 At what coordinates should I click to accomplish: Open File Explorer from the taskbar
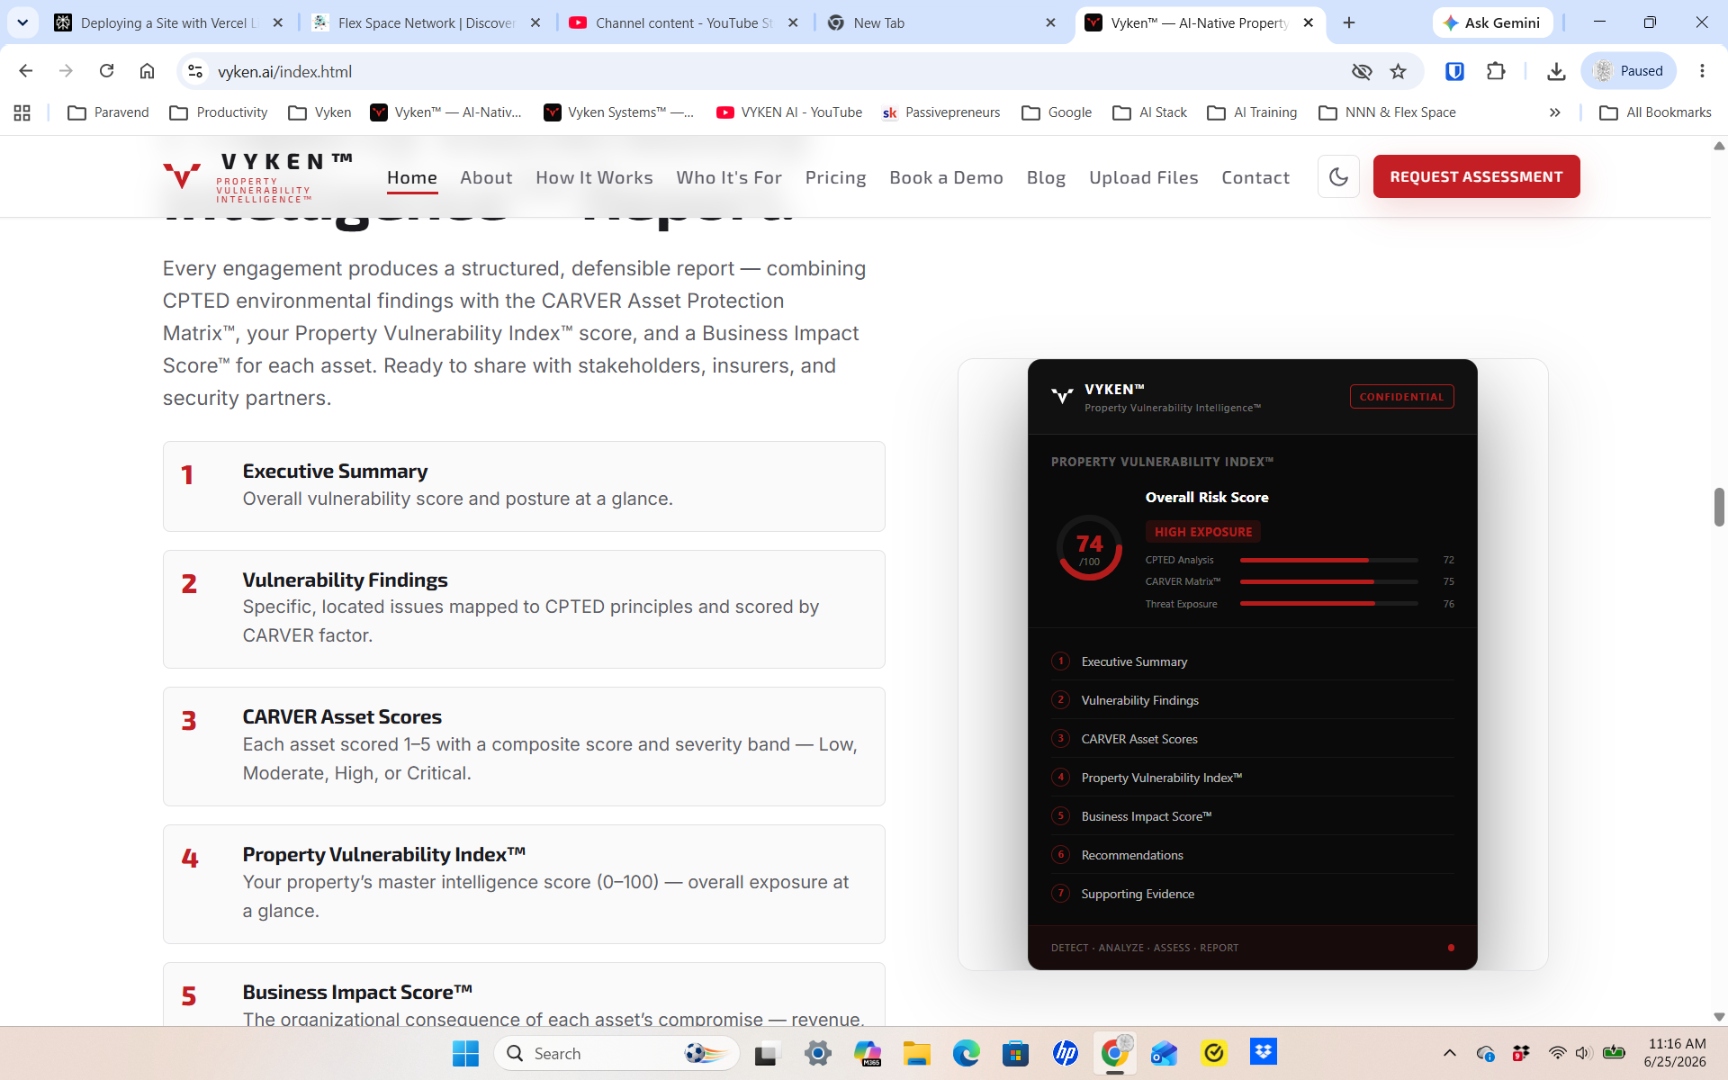point(916,1053)
